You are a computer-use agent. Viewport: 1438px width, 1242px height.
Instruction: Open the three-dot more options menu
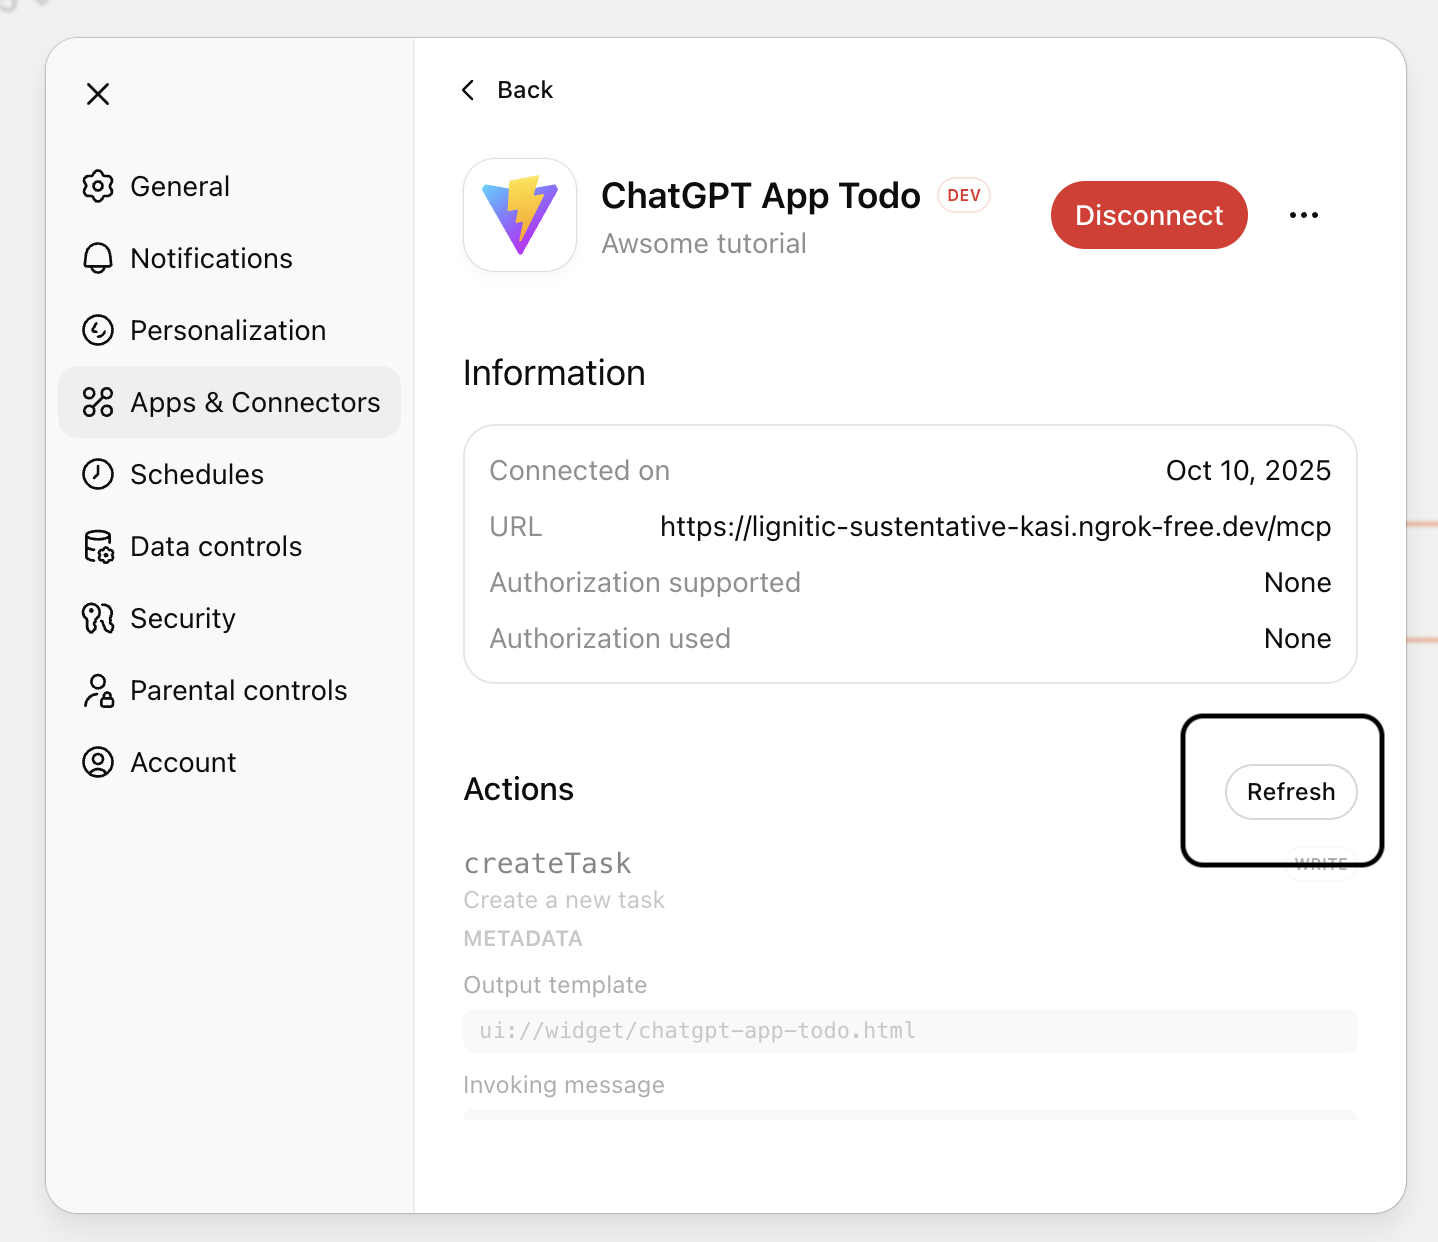click(1303, 215)
